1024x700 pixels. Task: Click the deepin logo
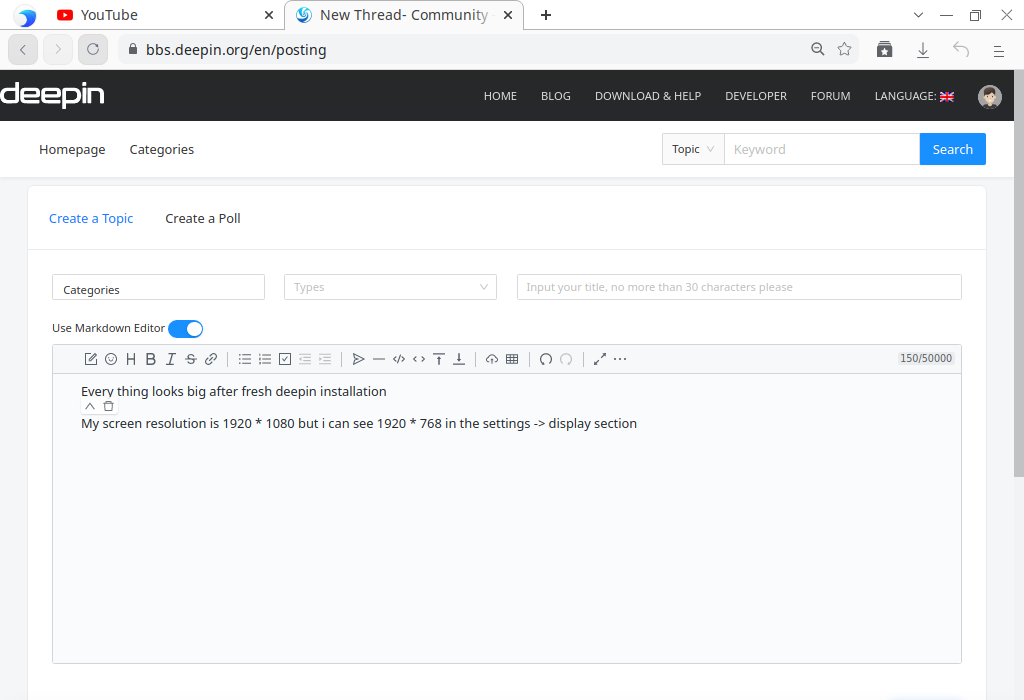coord(52,95)
